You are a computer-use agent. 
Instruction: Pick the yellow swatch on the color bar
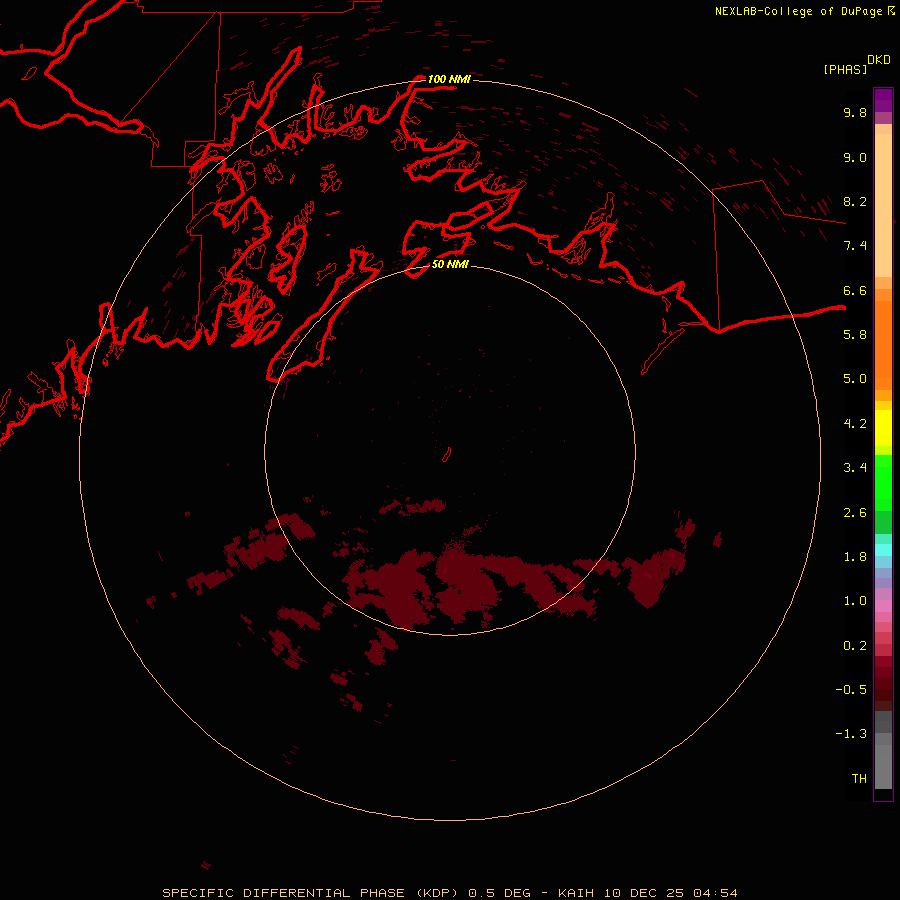click(883, 428)
